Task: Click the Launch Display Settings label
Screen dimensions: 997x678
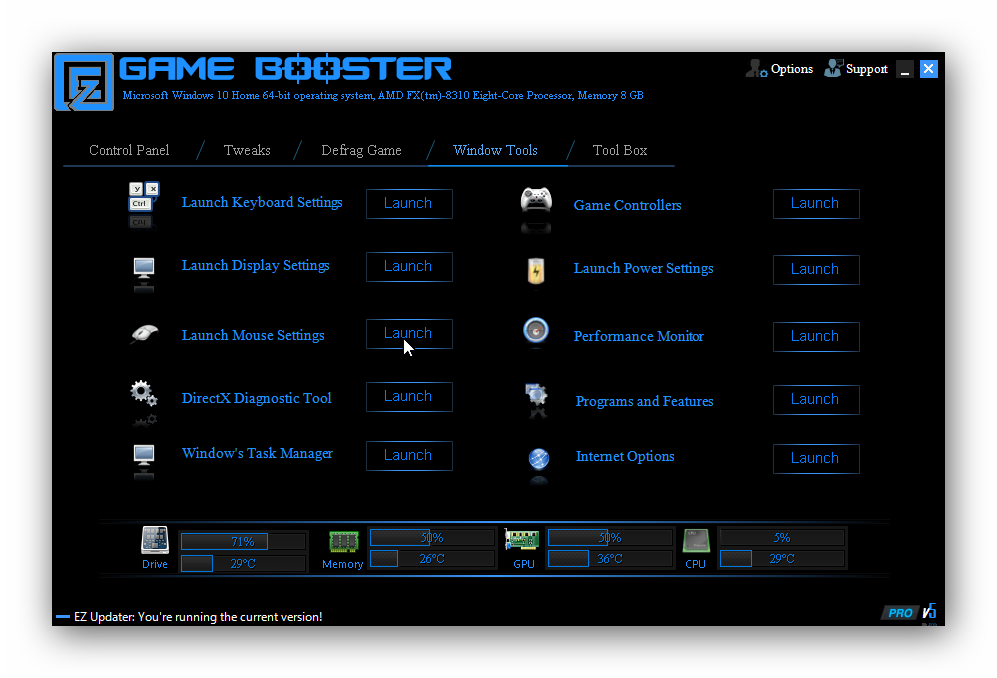Action: [x=256, y=265]
